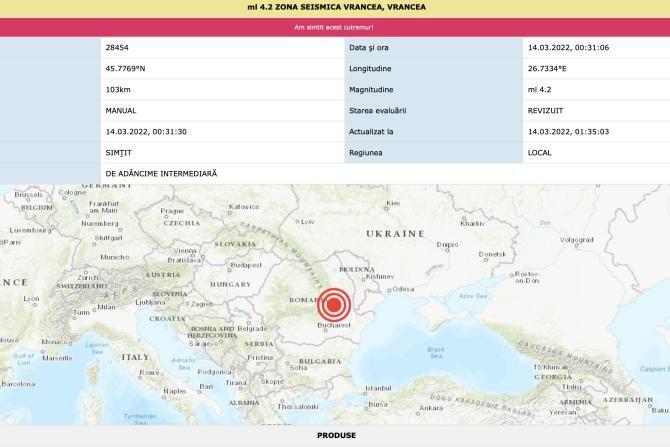This screenshot has height=447, width=670.
Task: Click the UKRAINE label on the map
Action: tap(395, 233)
